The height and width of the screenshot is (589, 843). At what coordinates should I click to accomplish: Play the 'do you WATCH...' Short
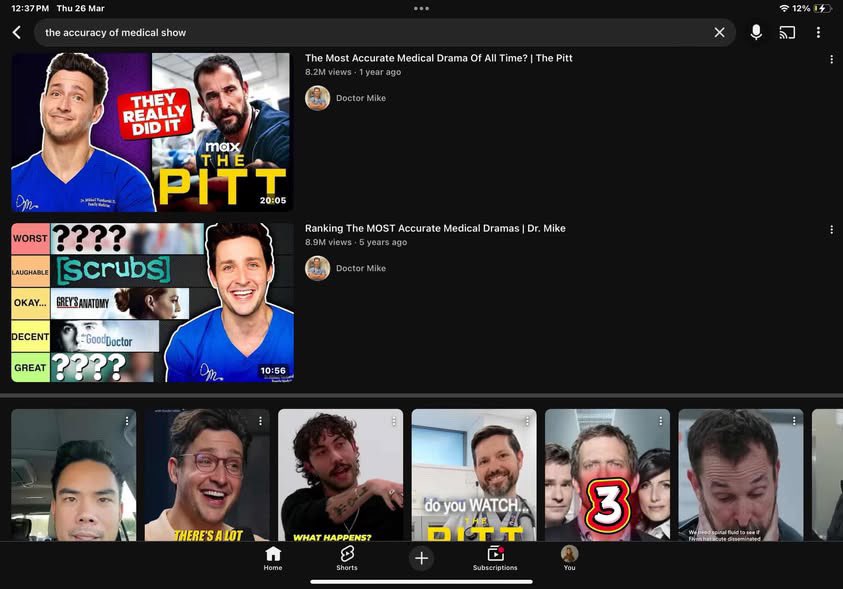[474, 475]
